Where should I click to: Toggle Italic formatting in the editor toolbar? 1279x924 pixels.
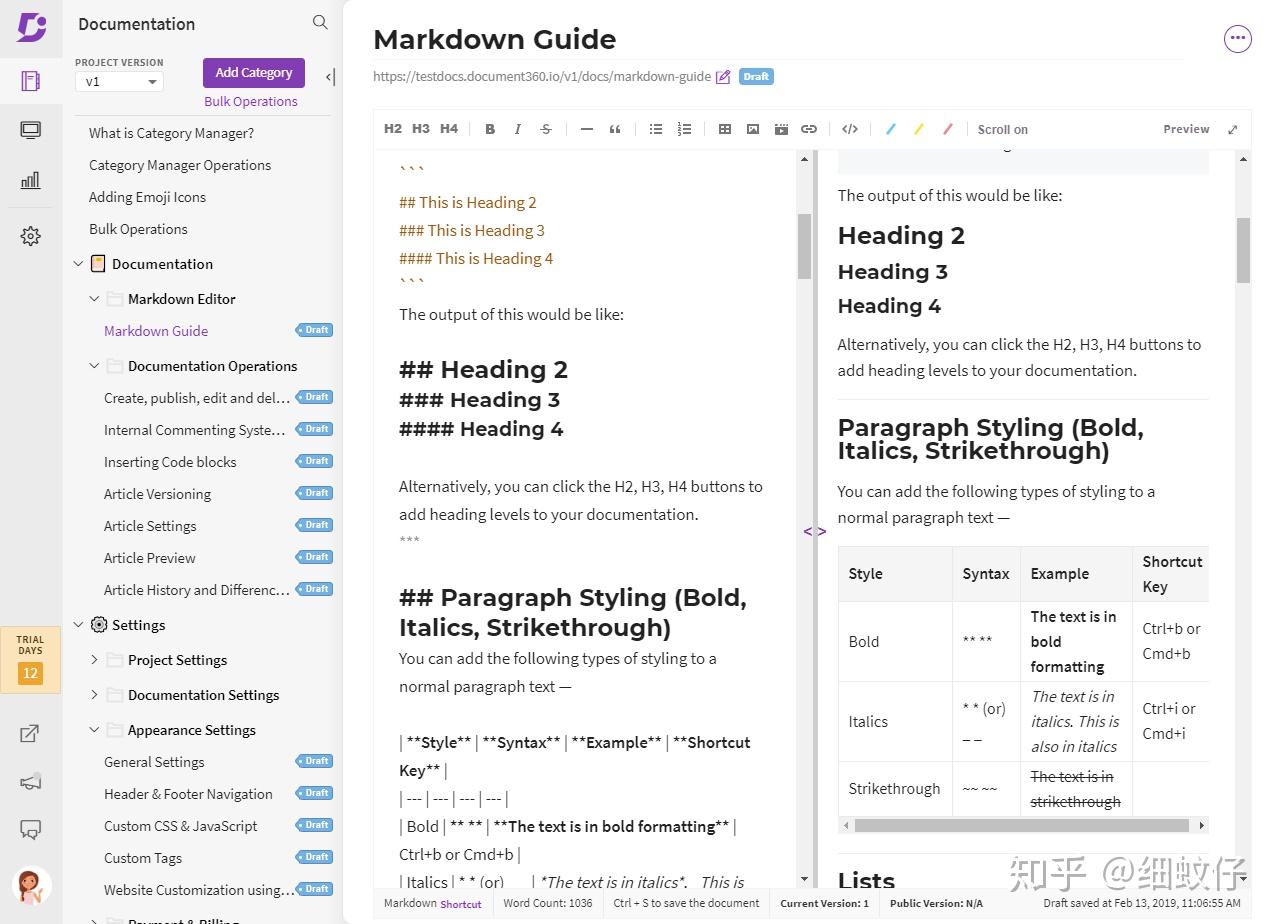point(517,128)
